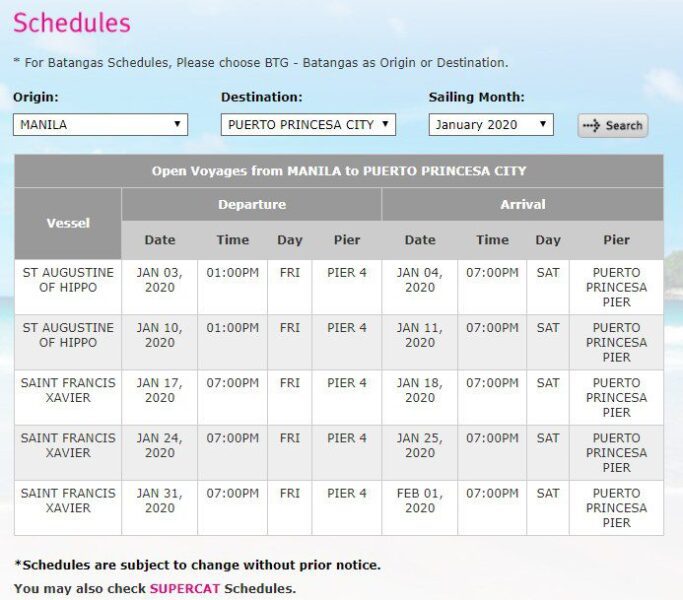The image size is (683, 600).
Task: Click the Schedules page heading
Action: coord(72,22)
